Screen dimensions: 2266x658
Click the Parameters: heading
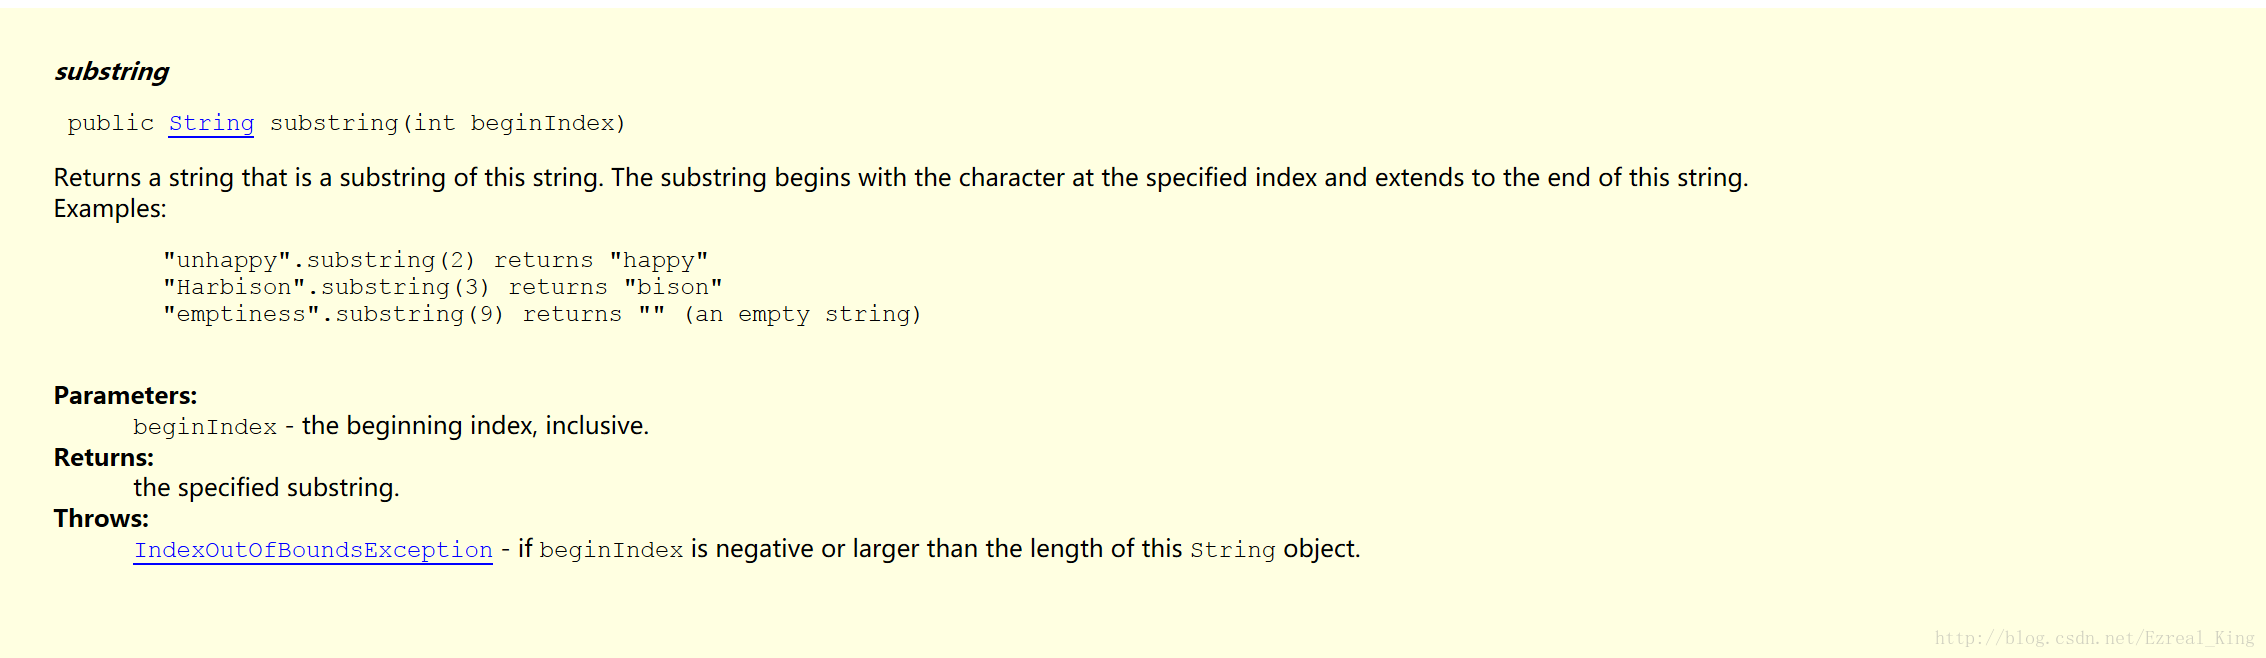coord(125,395)
